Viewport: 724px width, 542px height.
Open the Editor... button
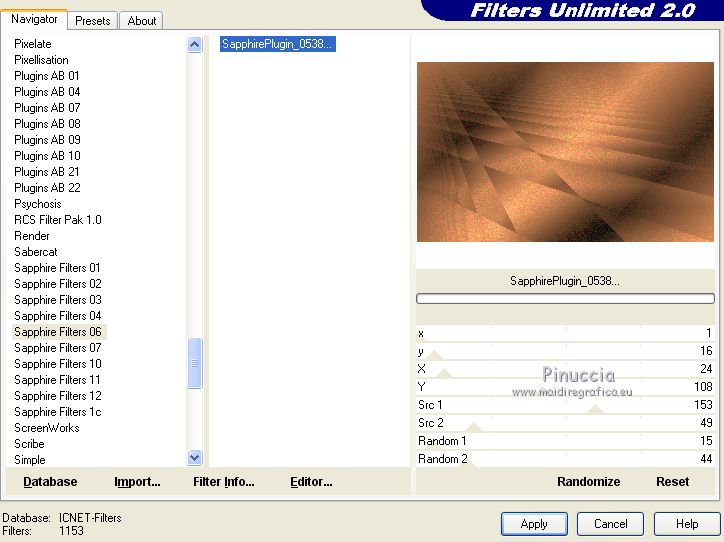click(x=311, y=482)
